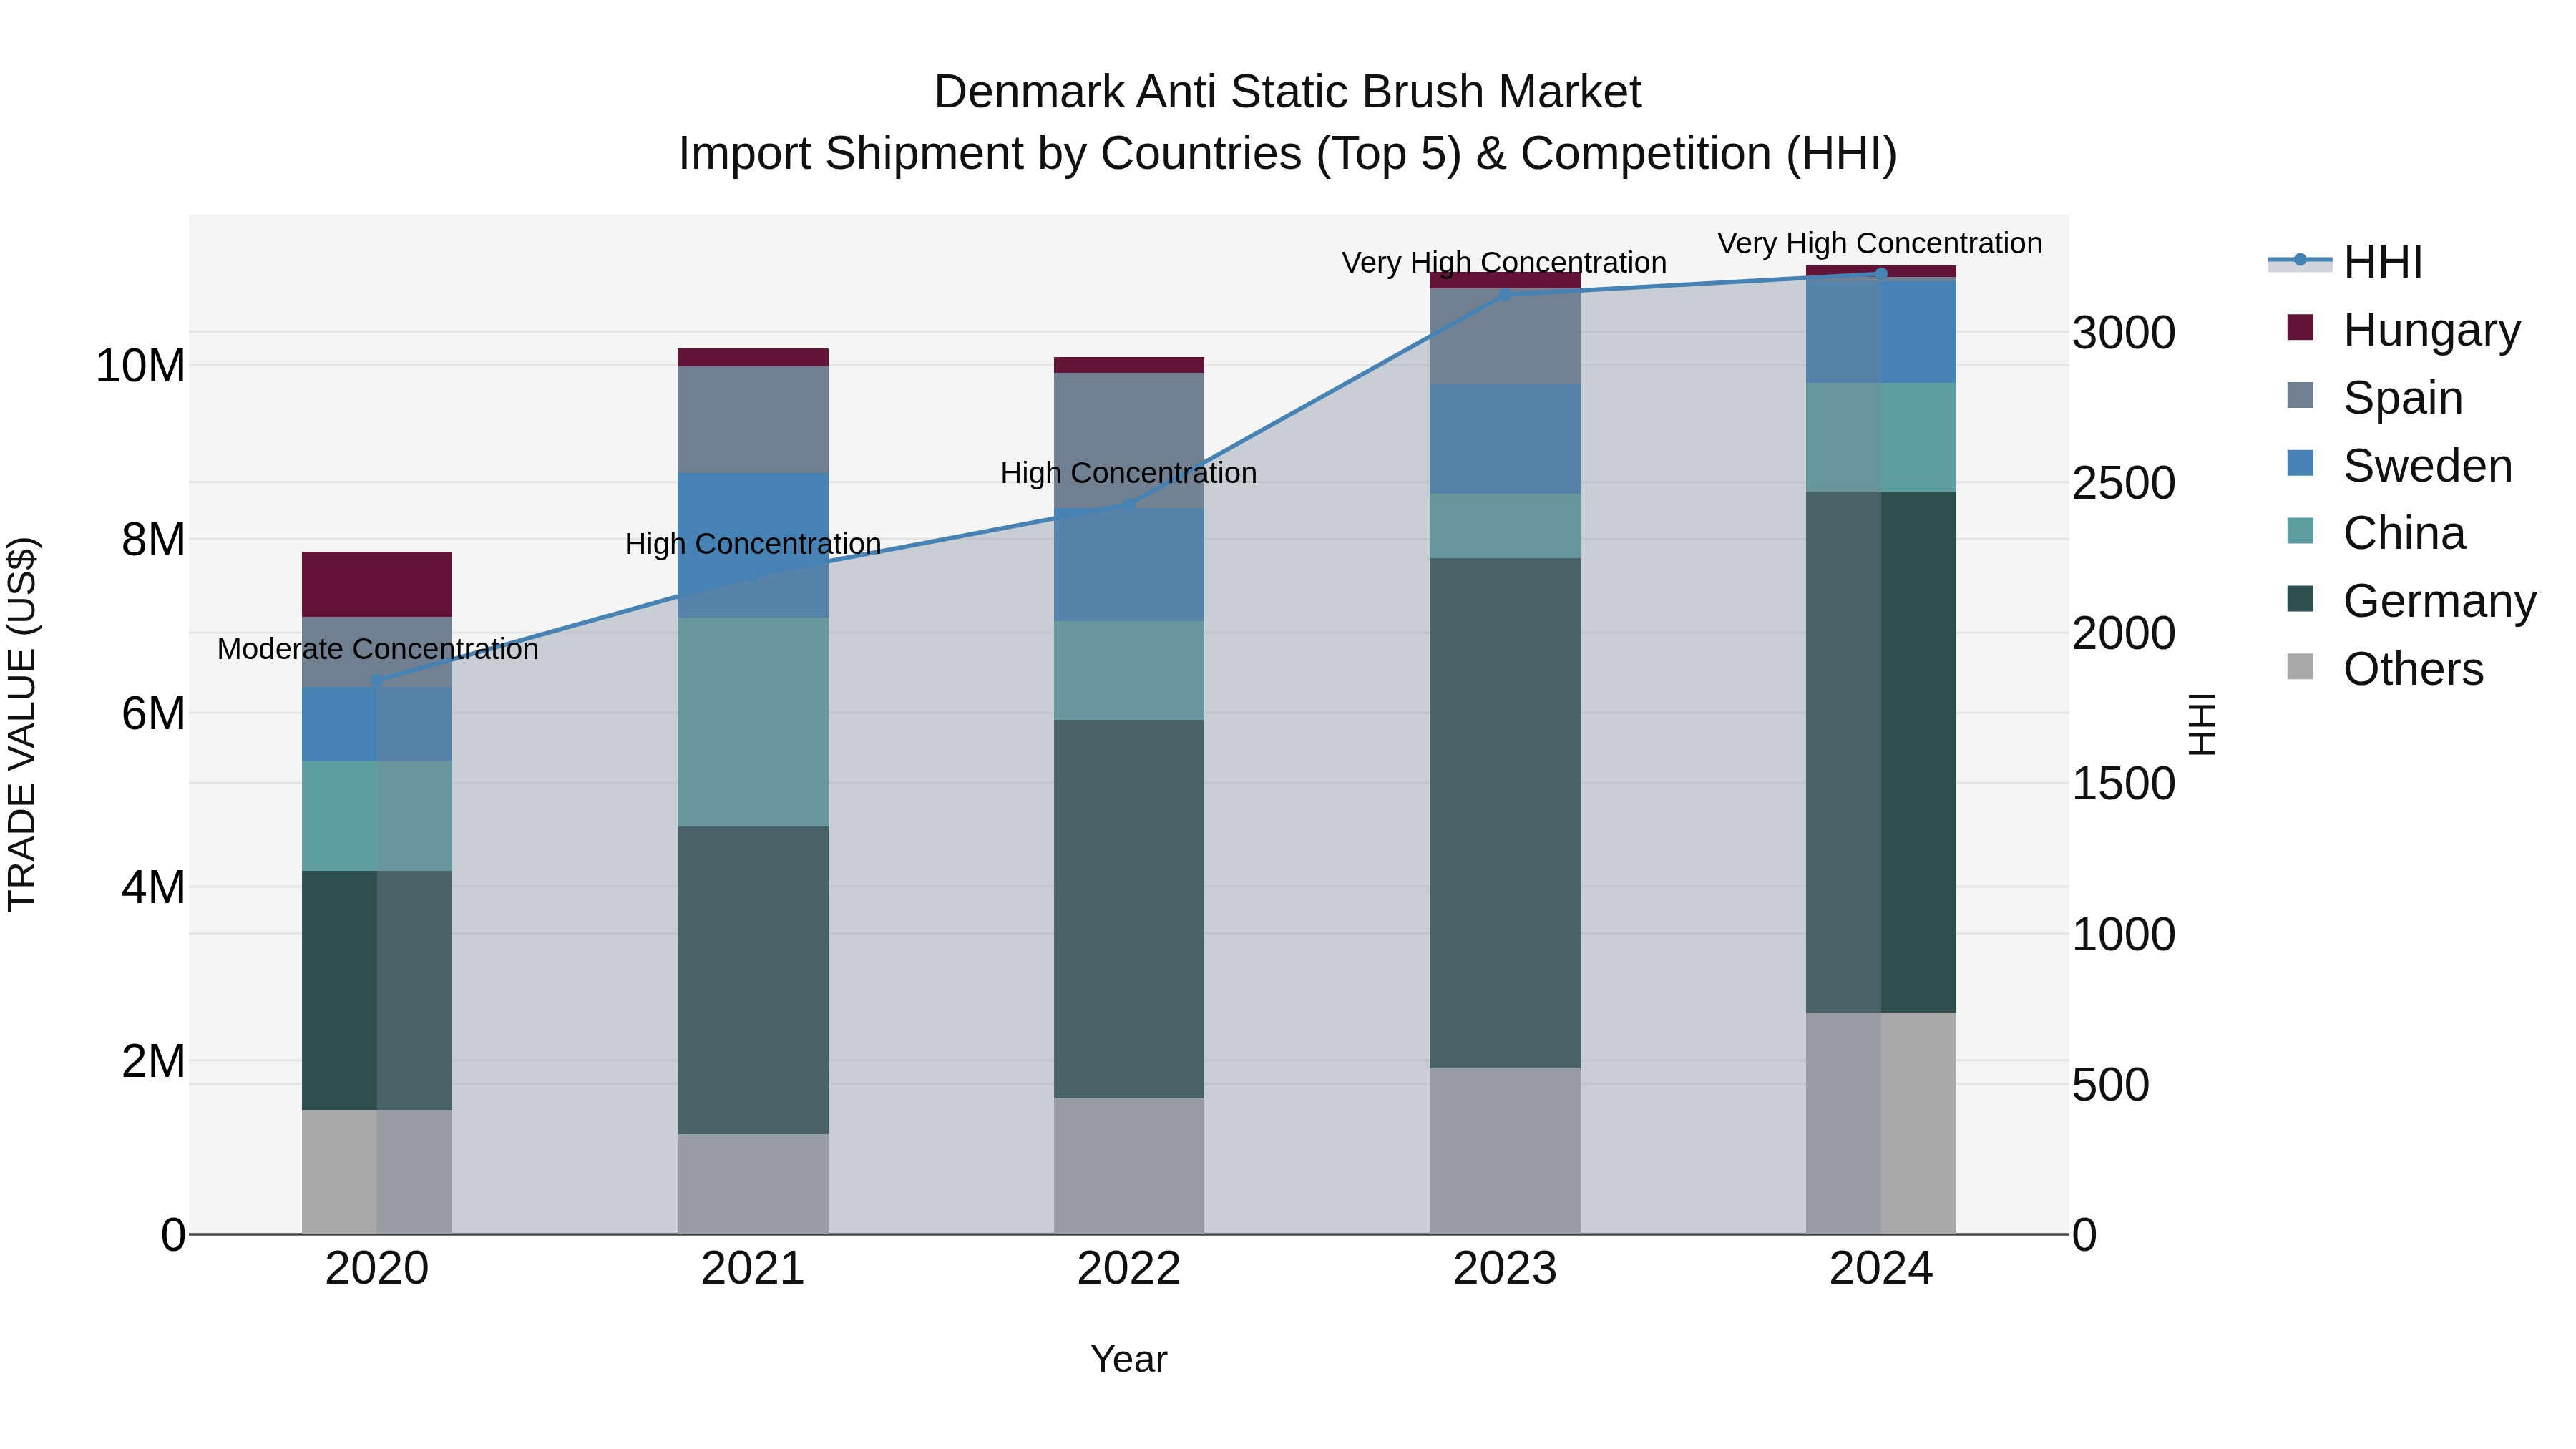Click the Germany segment of 2023 bar
This screenshot has width=2576, height=1449.
point(1505,813)
